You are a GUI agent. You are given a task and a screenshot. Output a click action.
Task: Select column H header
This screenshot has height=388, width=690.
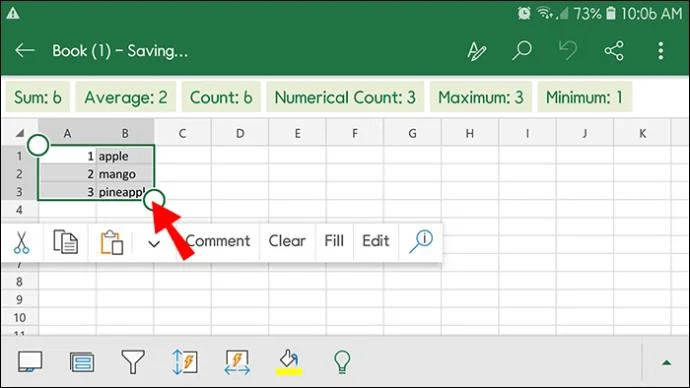click(x=470, y=133)
